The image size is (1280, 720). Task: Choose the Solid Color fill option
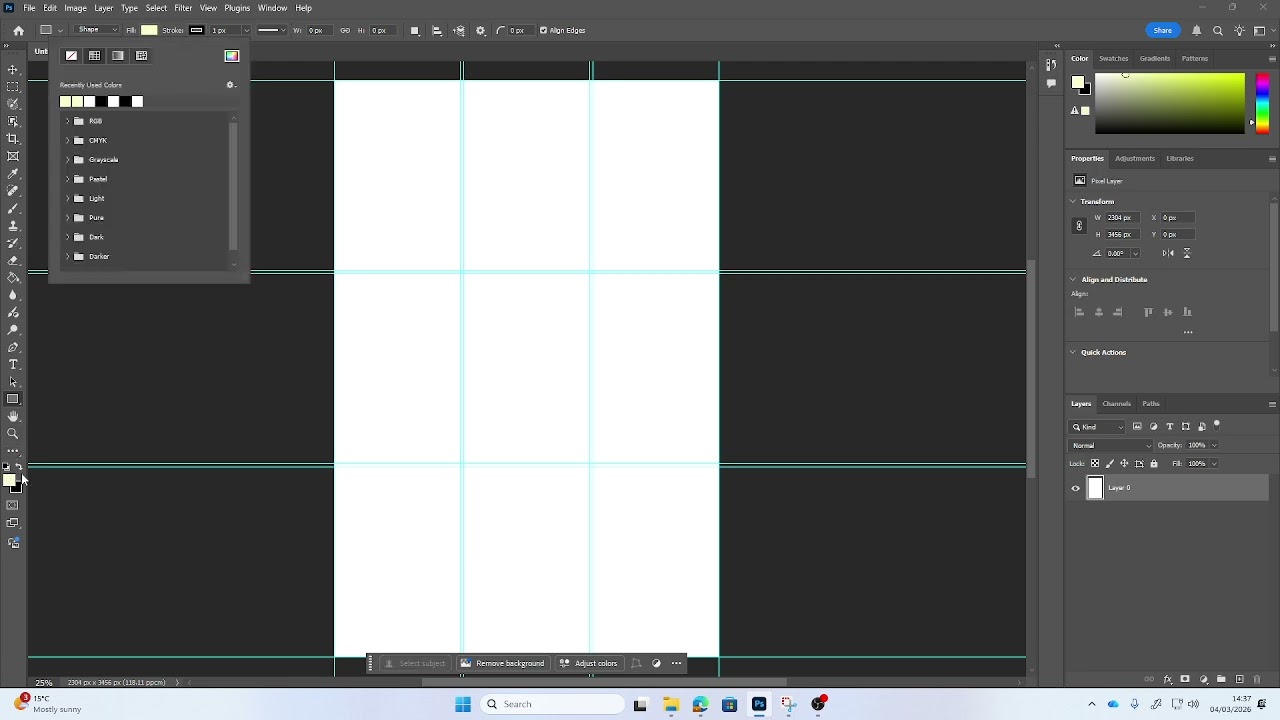click(x=94, y=56)
